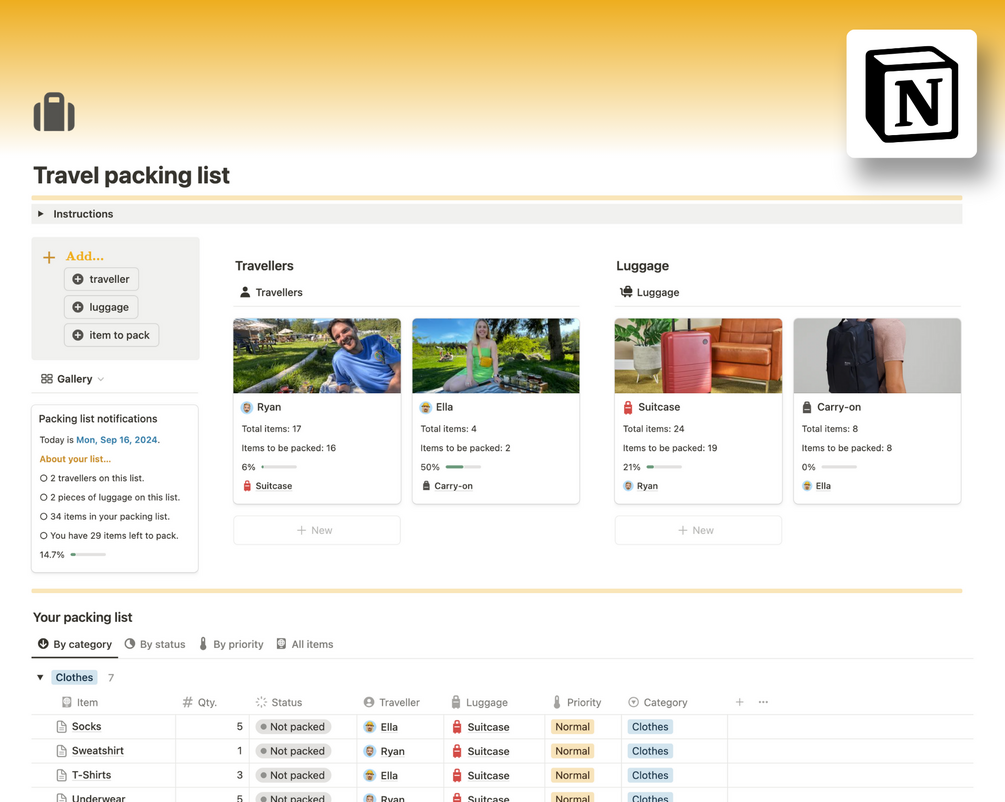Click the suitcase page icon above the title
The height and width of the screenshot is (802, 1005).
[x=54, y=112]
